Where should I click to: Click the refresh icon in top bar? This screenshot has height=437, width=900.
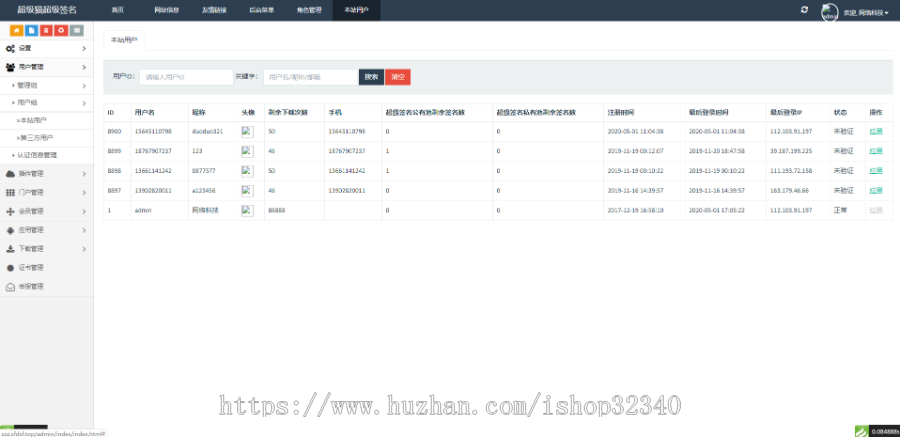point(804,9)
